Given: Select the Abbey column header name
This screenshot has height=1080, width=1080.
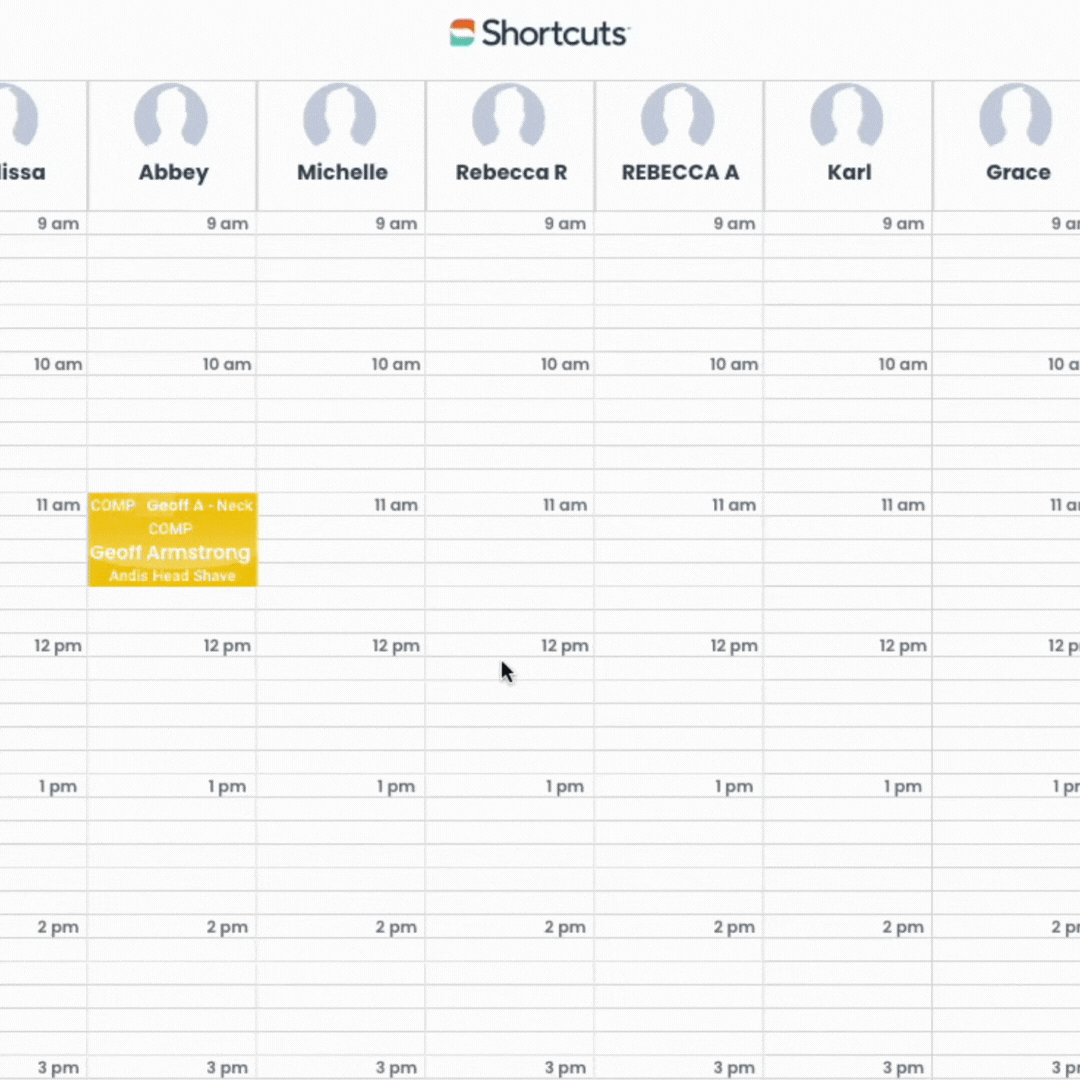Looking at the screenshot, I should coord(173,172).
